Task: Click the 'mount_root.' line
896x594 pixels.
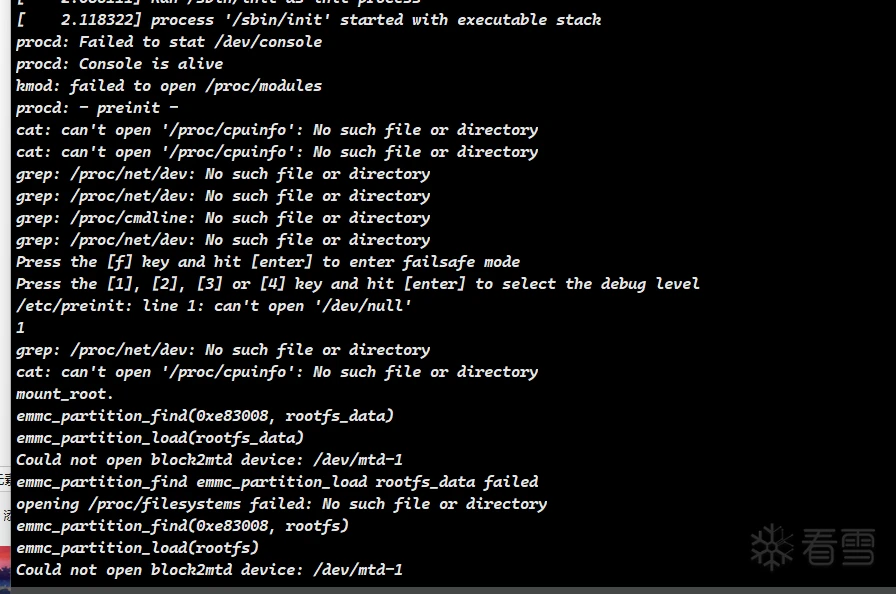Action: click(x=65, y=394)
